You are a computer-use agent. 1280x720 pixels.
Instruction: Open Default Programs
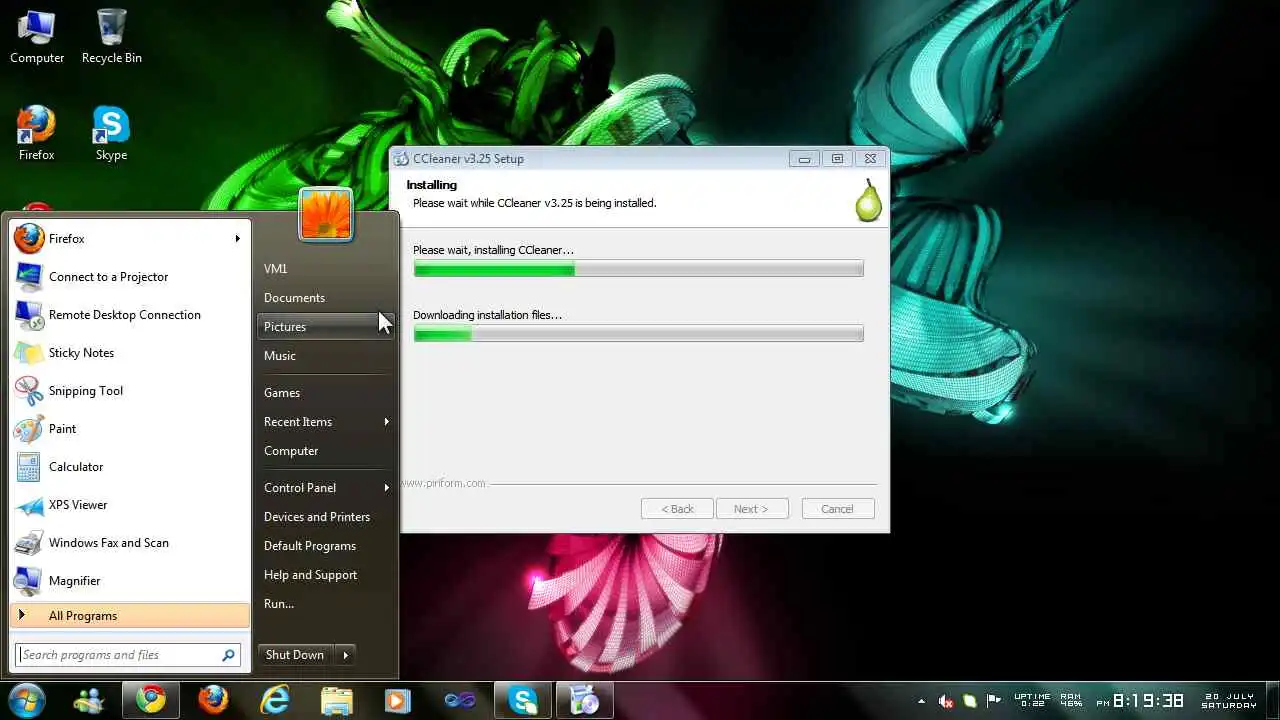point(325,546)
